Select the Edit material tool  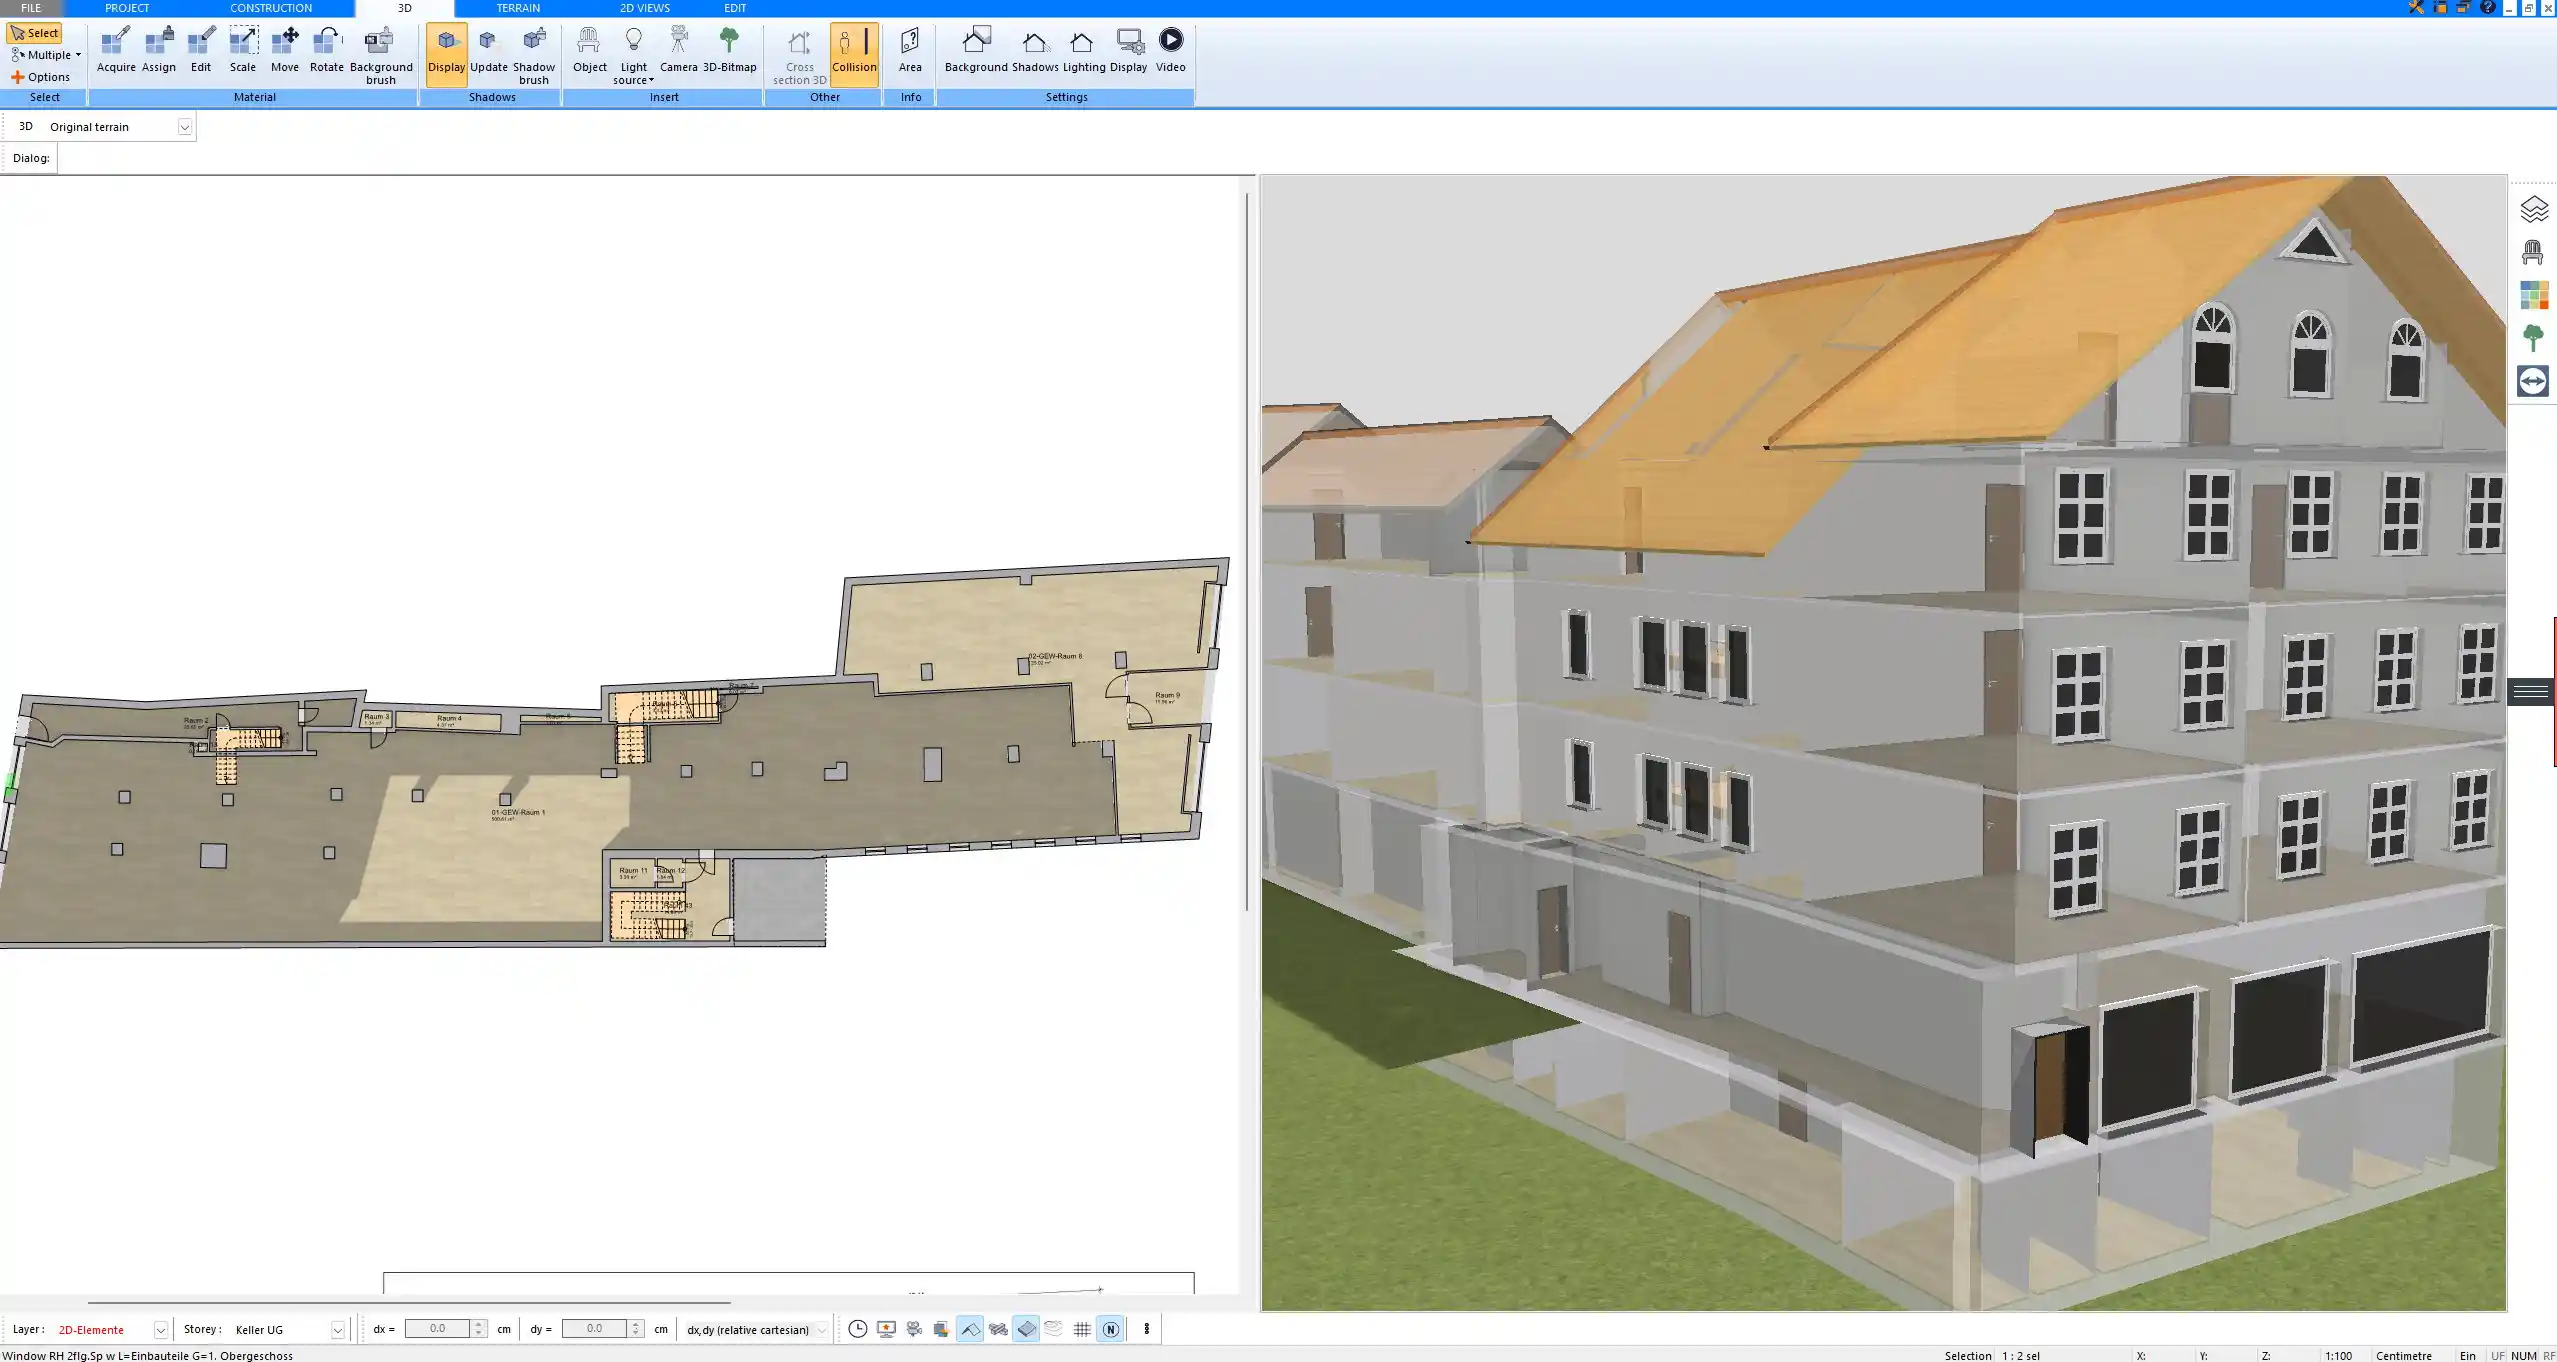pos(201,51)
